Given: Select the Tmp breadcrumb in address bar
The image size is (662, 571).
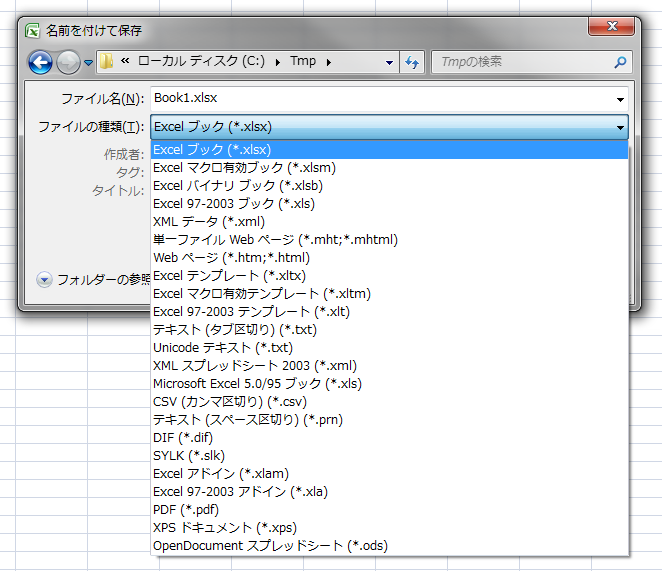Looking at the screenshot, I should [x=303, y=61].
